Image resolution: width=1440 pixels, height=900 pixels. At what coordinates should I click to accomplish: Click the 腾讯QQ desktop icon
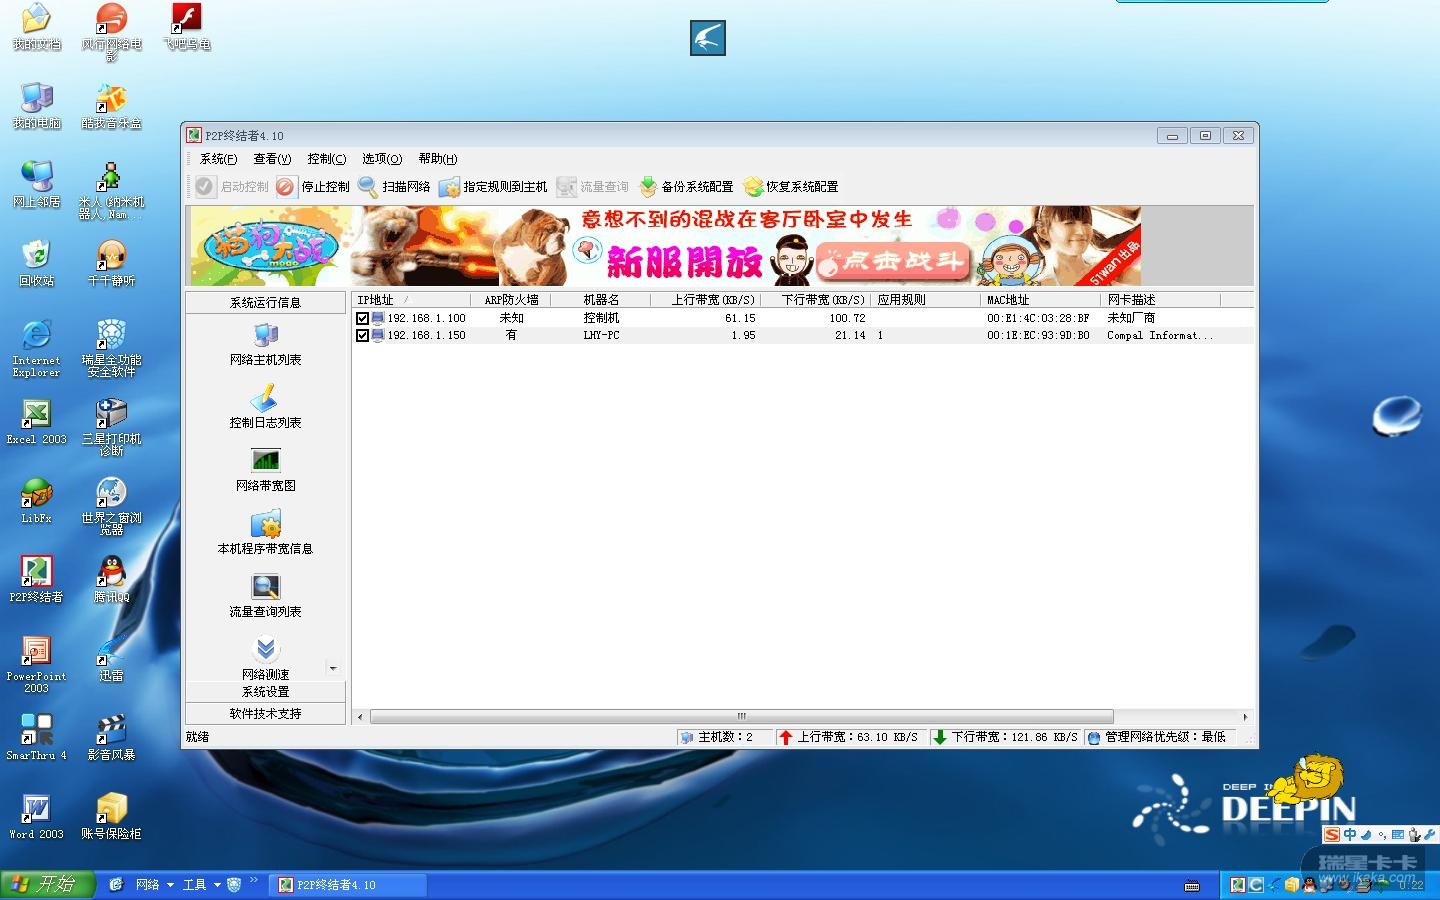pos(111,578)
